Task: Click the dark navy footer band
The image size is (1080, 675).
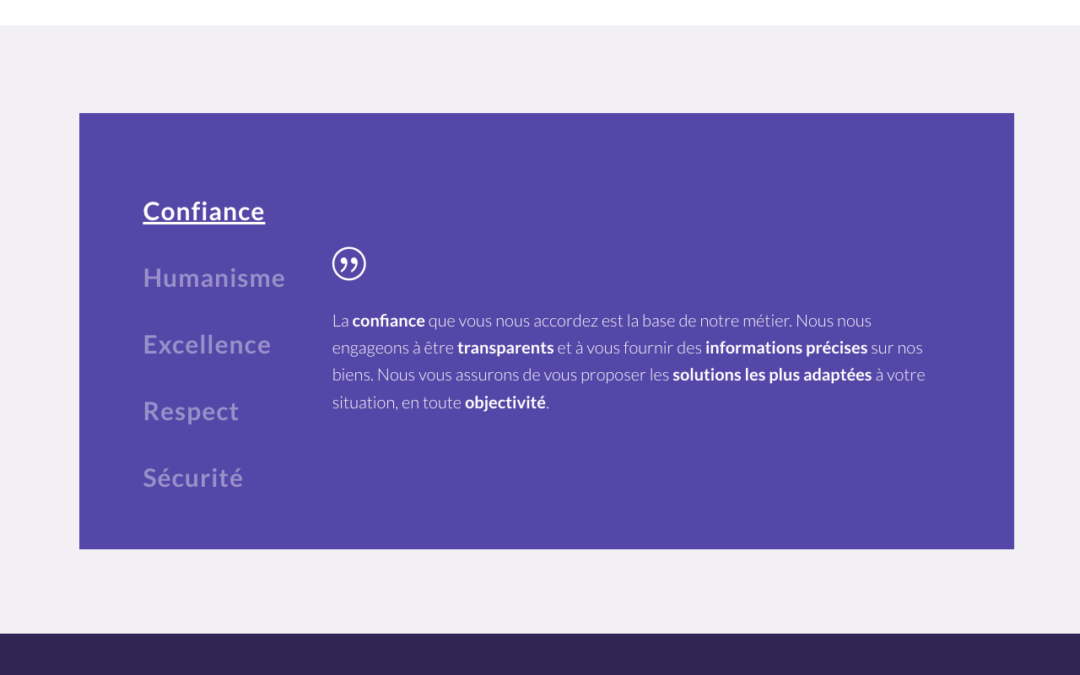Action: tap(540, 654)
